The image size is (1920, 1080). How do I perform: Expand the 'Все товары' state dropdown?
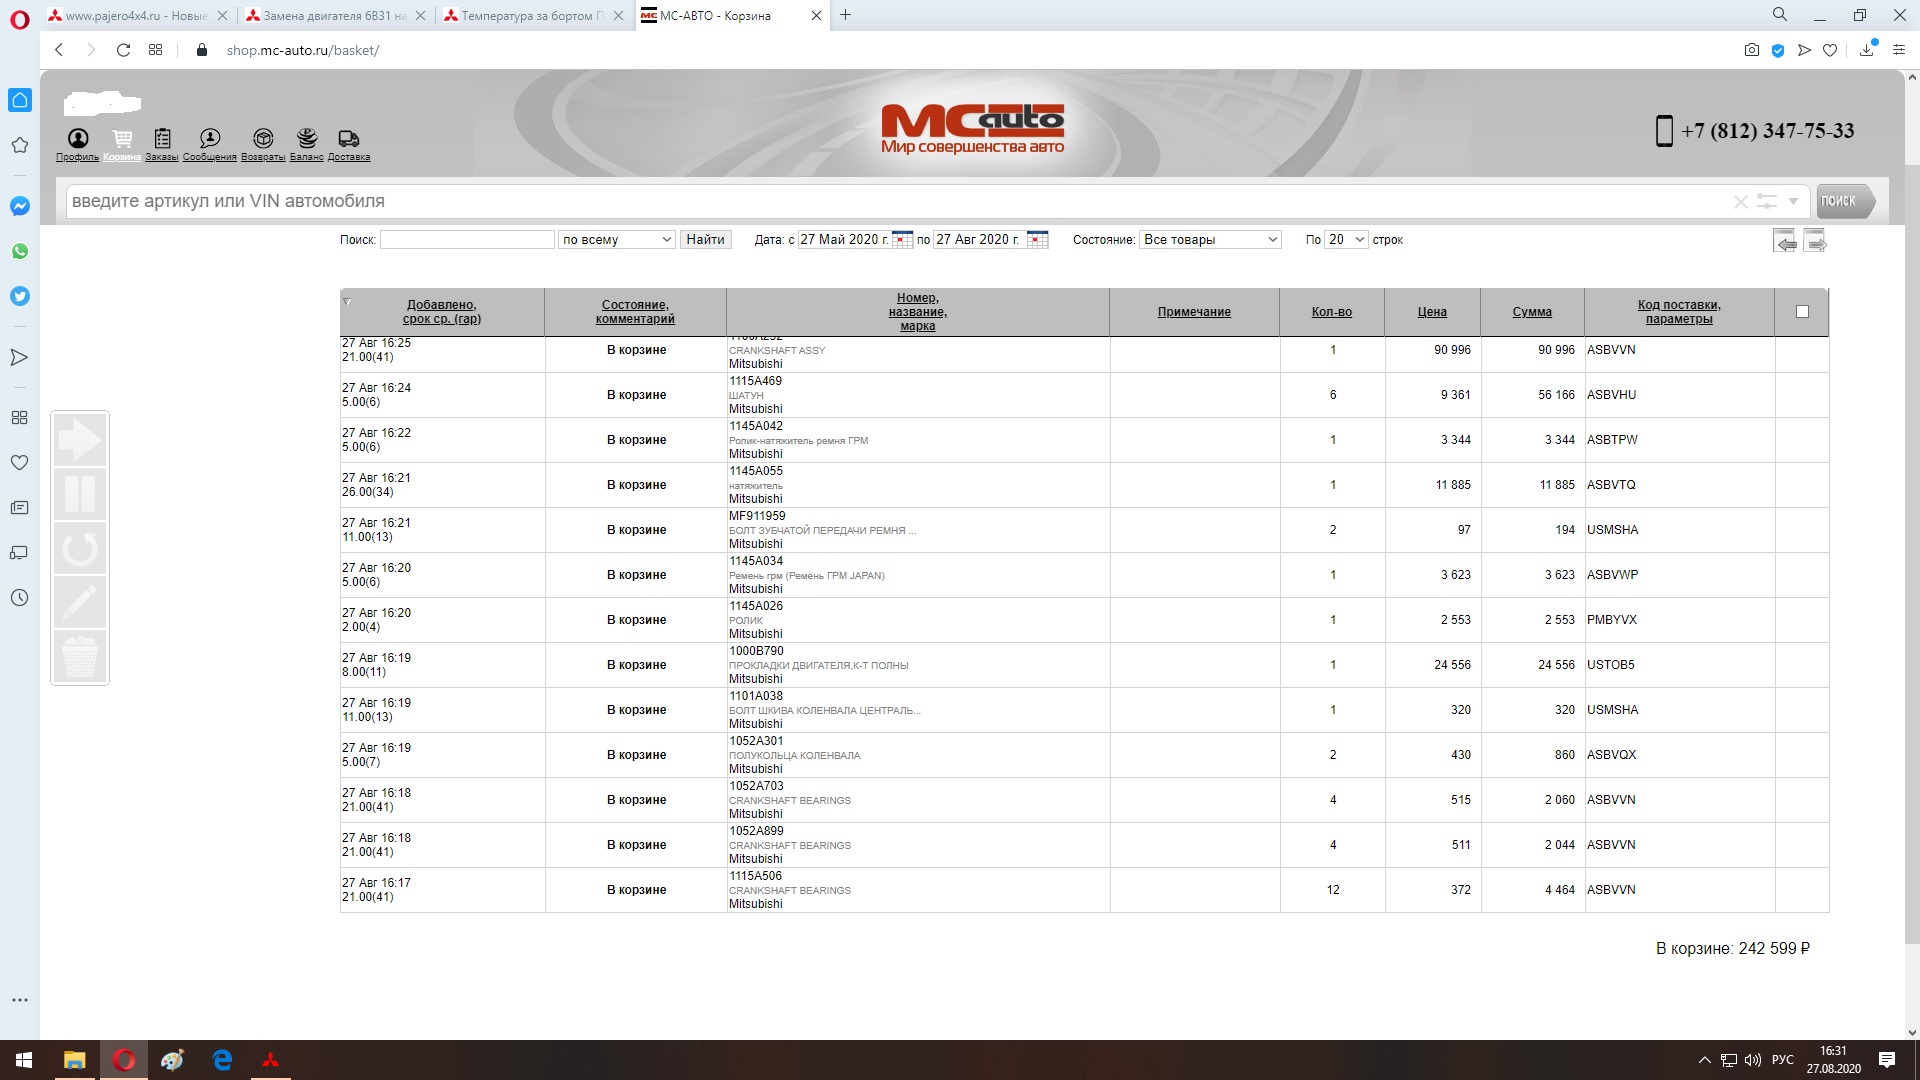1210,240
